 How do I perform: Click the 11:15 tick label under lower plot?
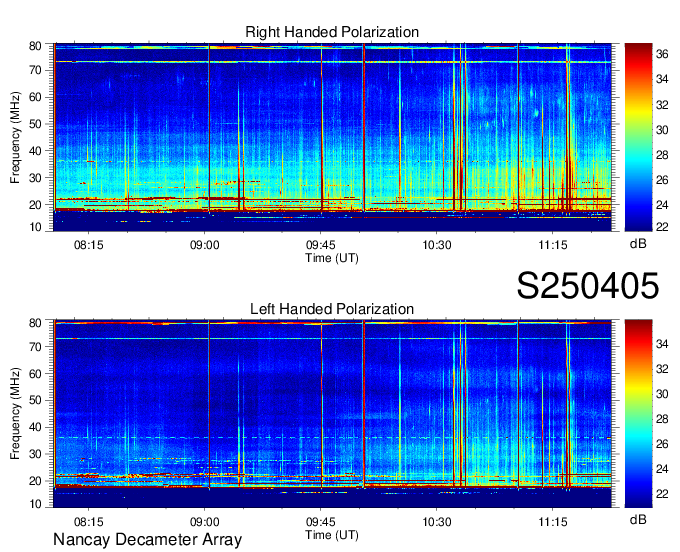(553, 522)
